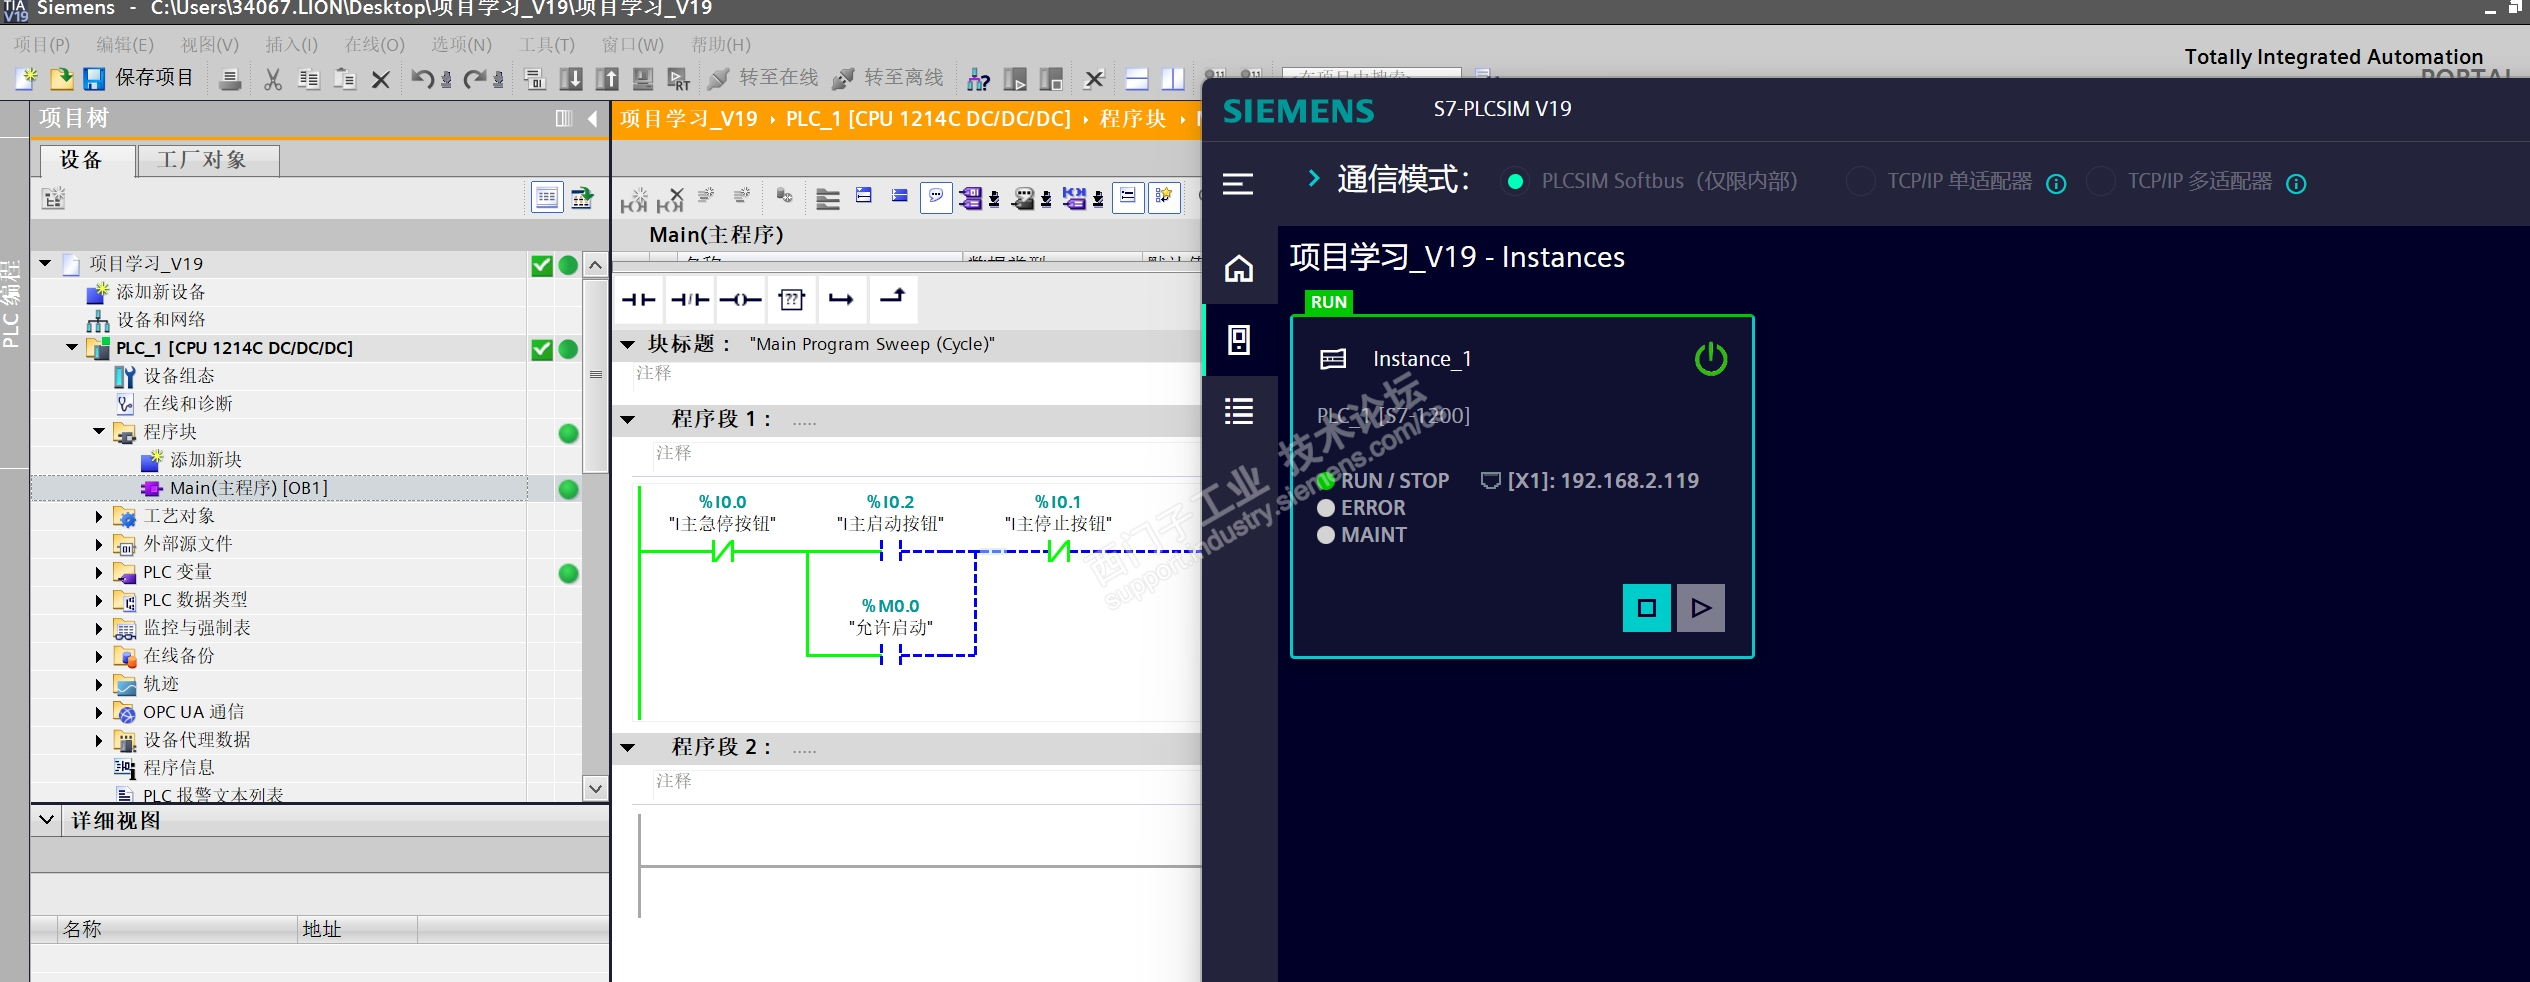Image resolution: width=2530 pixels, height=982 pixels.
Task: Open the 选项(N) menu
Action: pos(462,45)
